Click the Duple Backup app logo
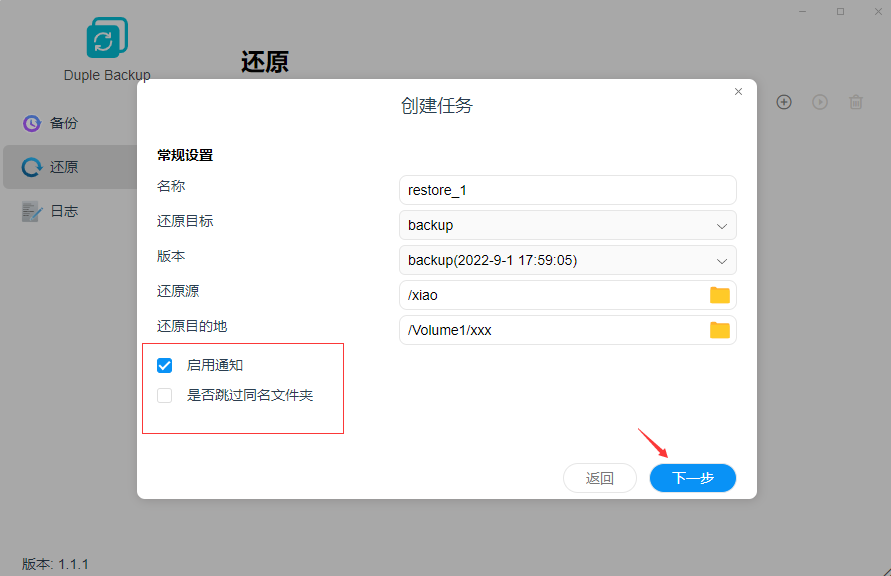 tap(107, 38)
